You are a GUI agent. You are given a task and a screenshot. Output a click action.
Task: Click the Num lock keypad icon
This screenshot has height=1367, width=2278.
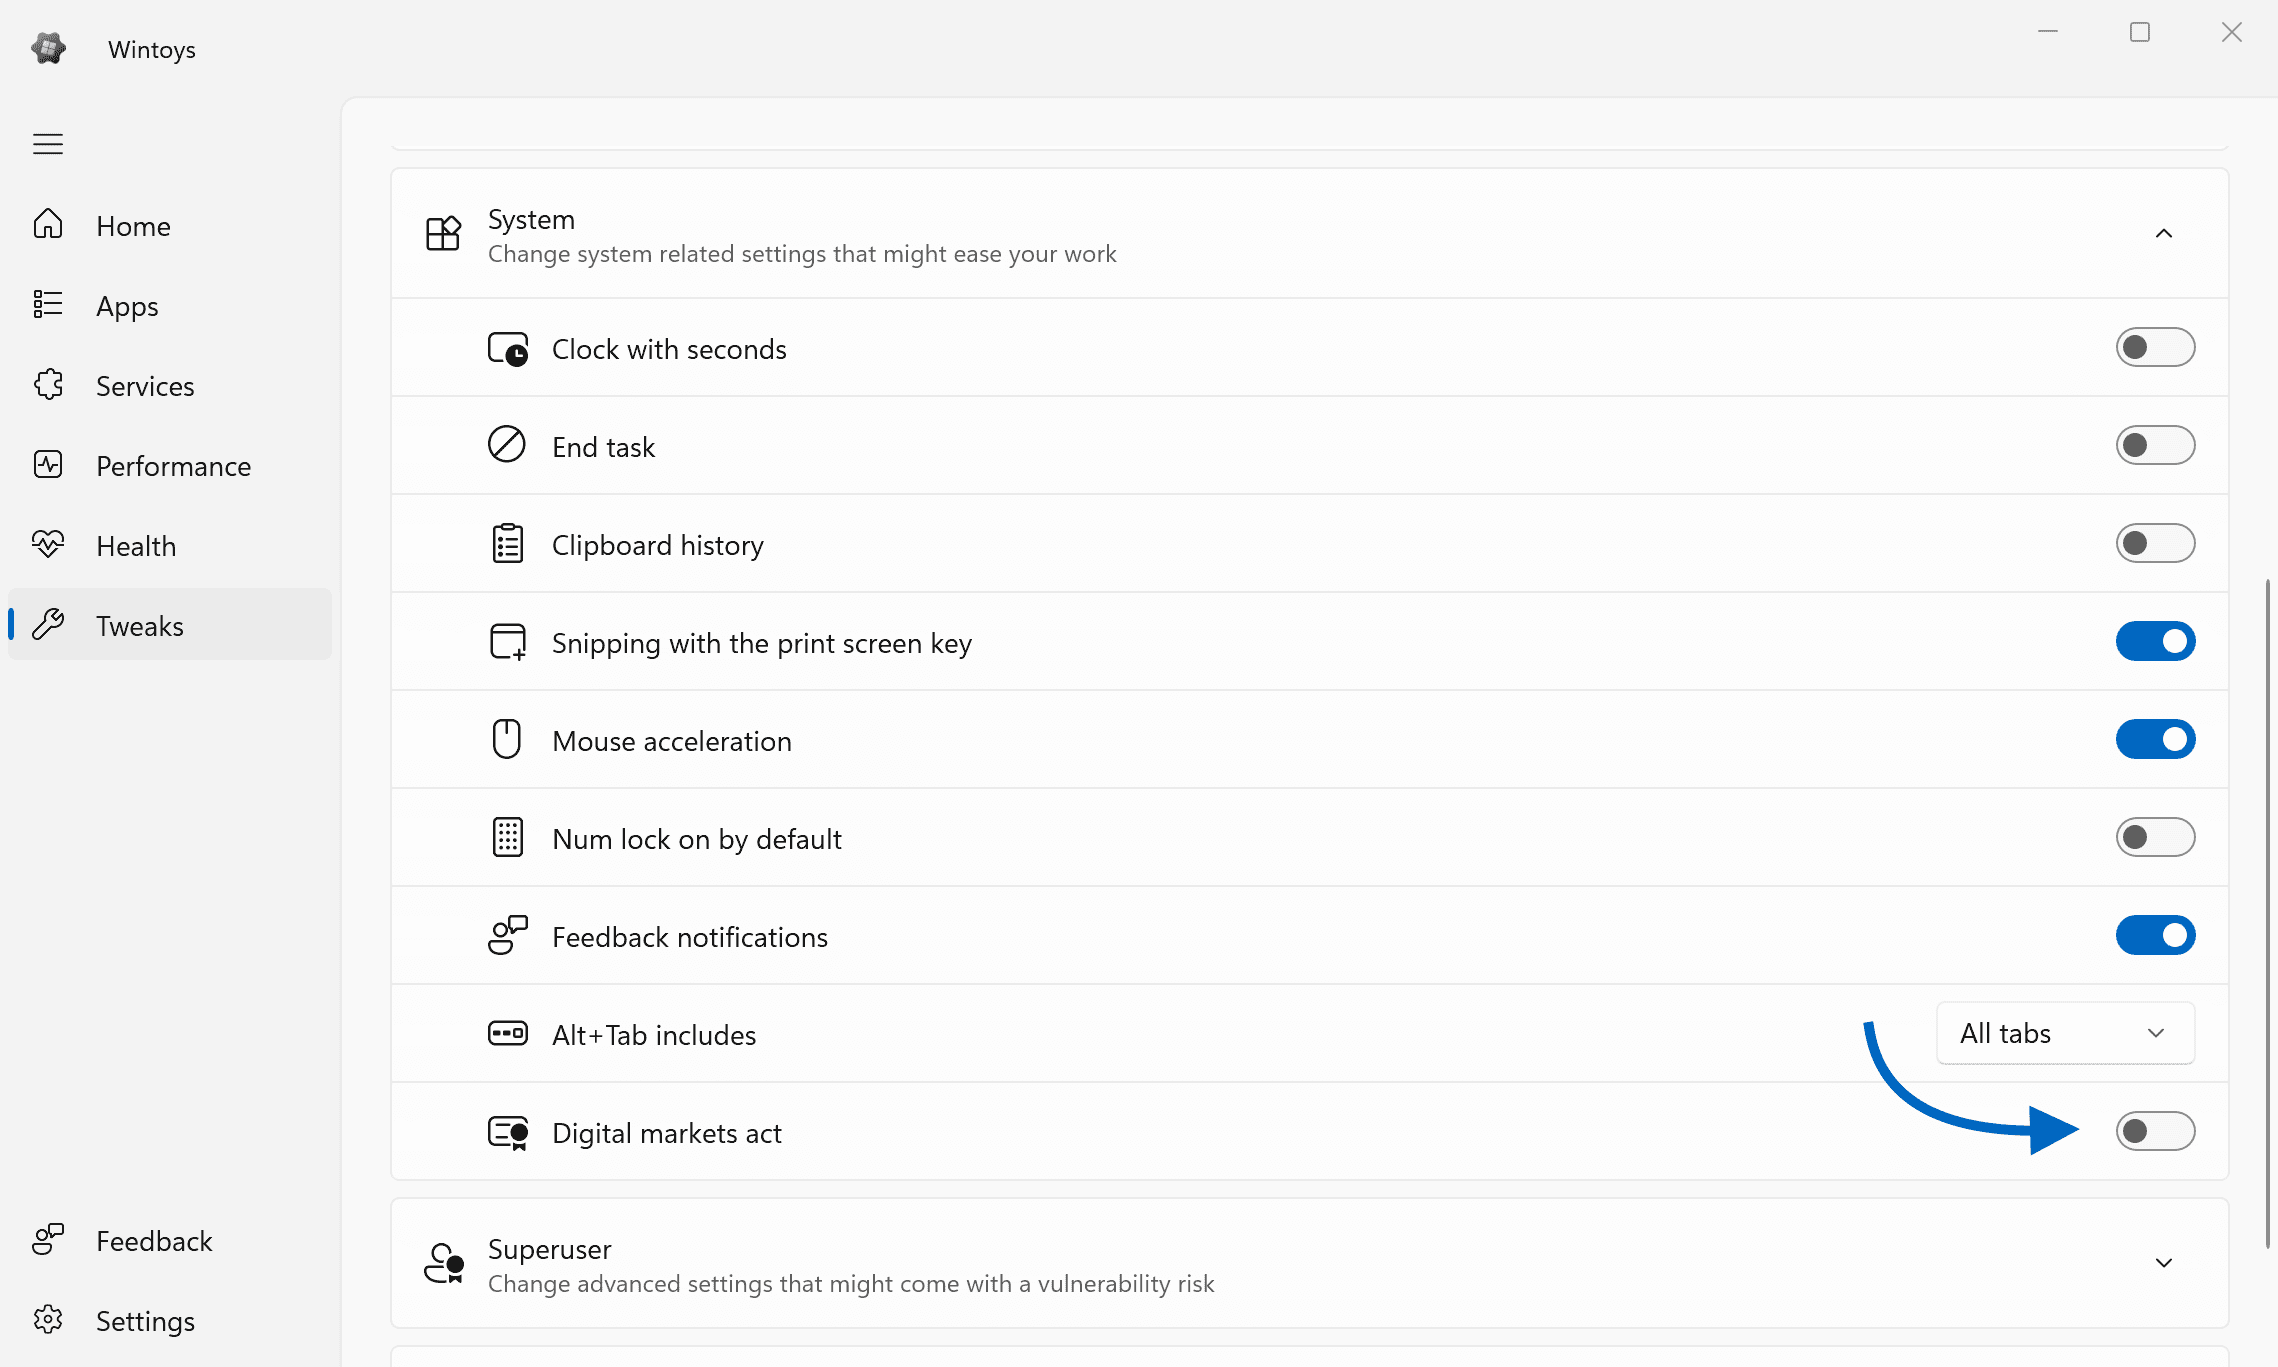508,837
